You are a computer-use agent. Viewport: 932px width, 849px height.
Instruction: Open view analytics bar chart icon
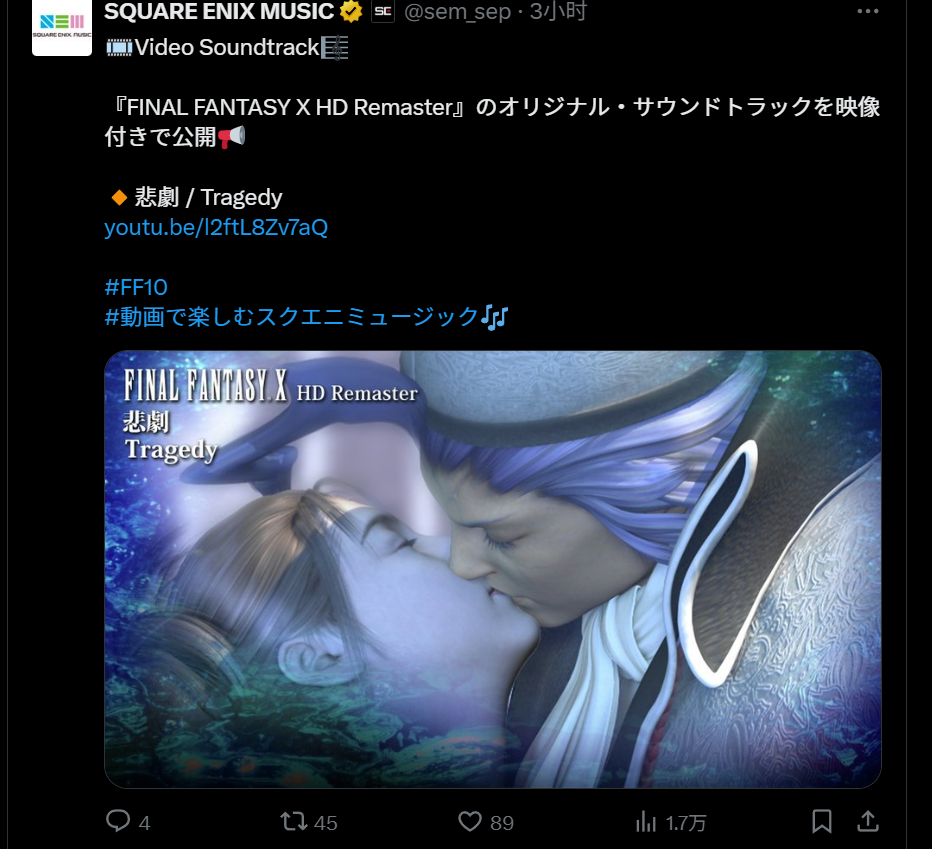click(x=646, y=822)
